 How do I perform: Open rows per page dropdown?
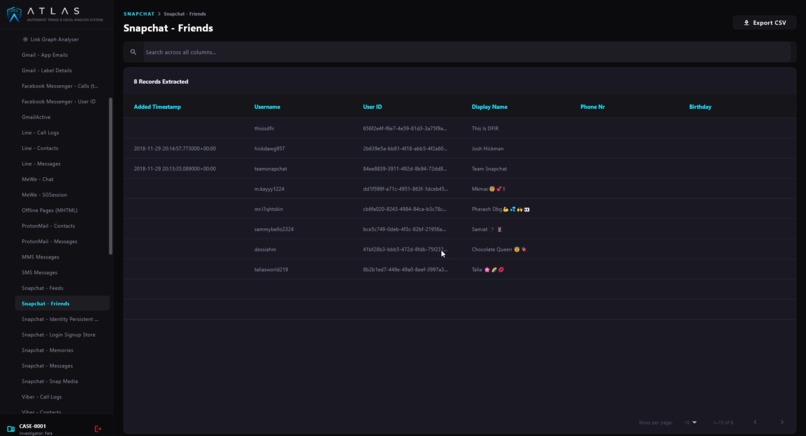[690, 422]
